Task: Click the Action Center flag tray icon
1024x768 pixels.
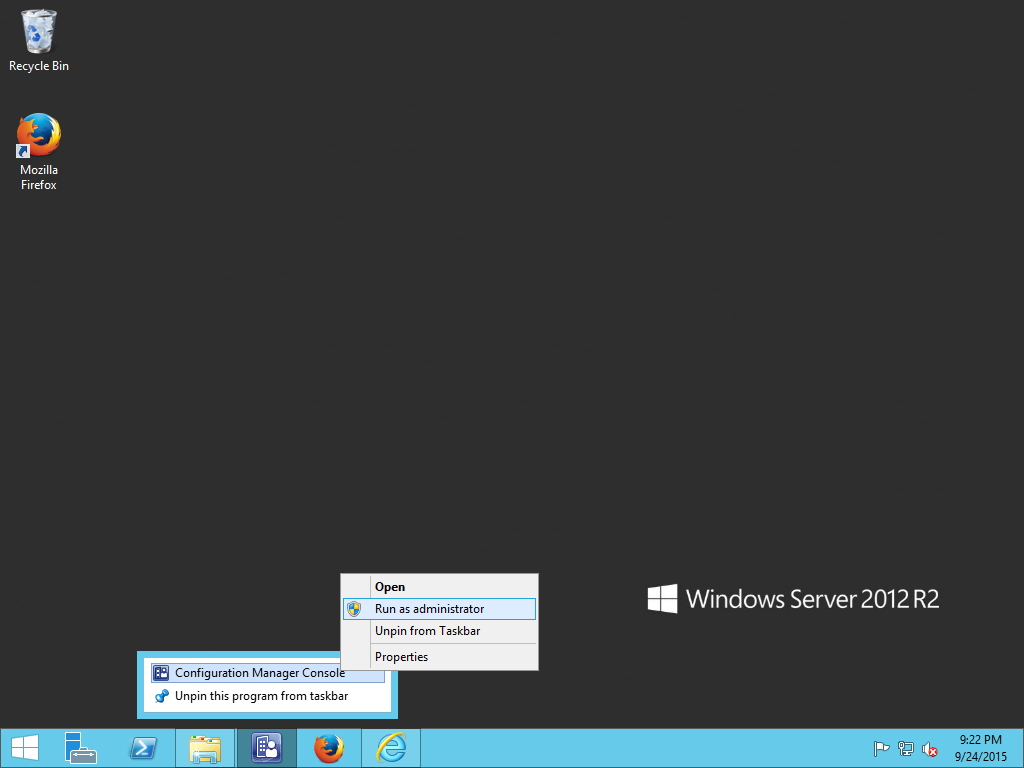Action: (x=881, y=749)
